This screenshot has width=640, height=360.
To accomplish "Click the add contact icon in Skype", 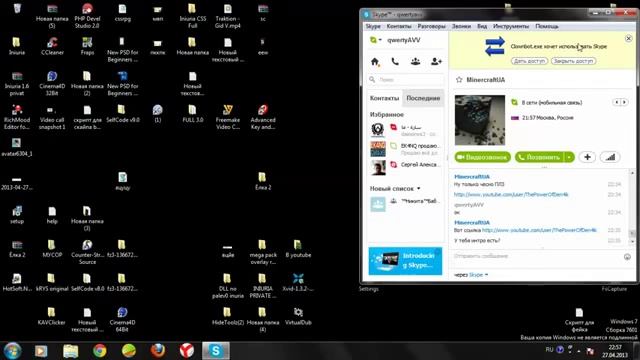I will 436,62.
